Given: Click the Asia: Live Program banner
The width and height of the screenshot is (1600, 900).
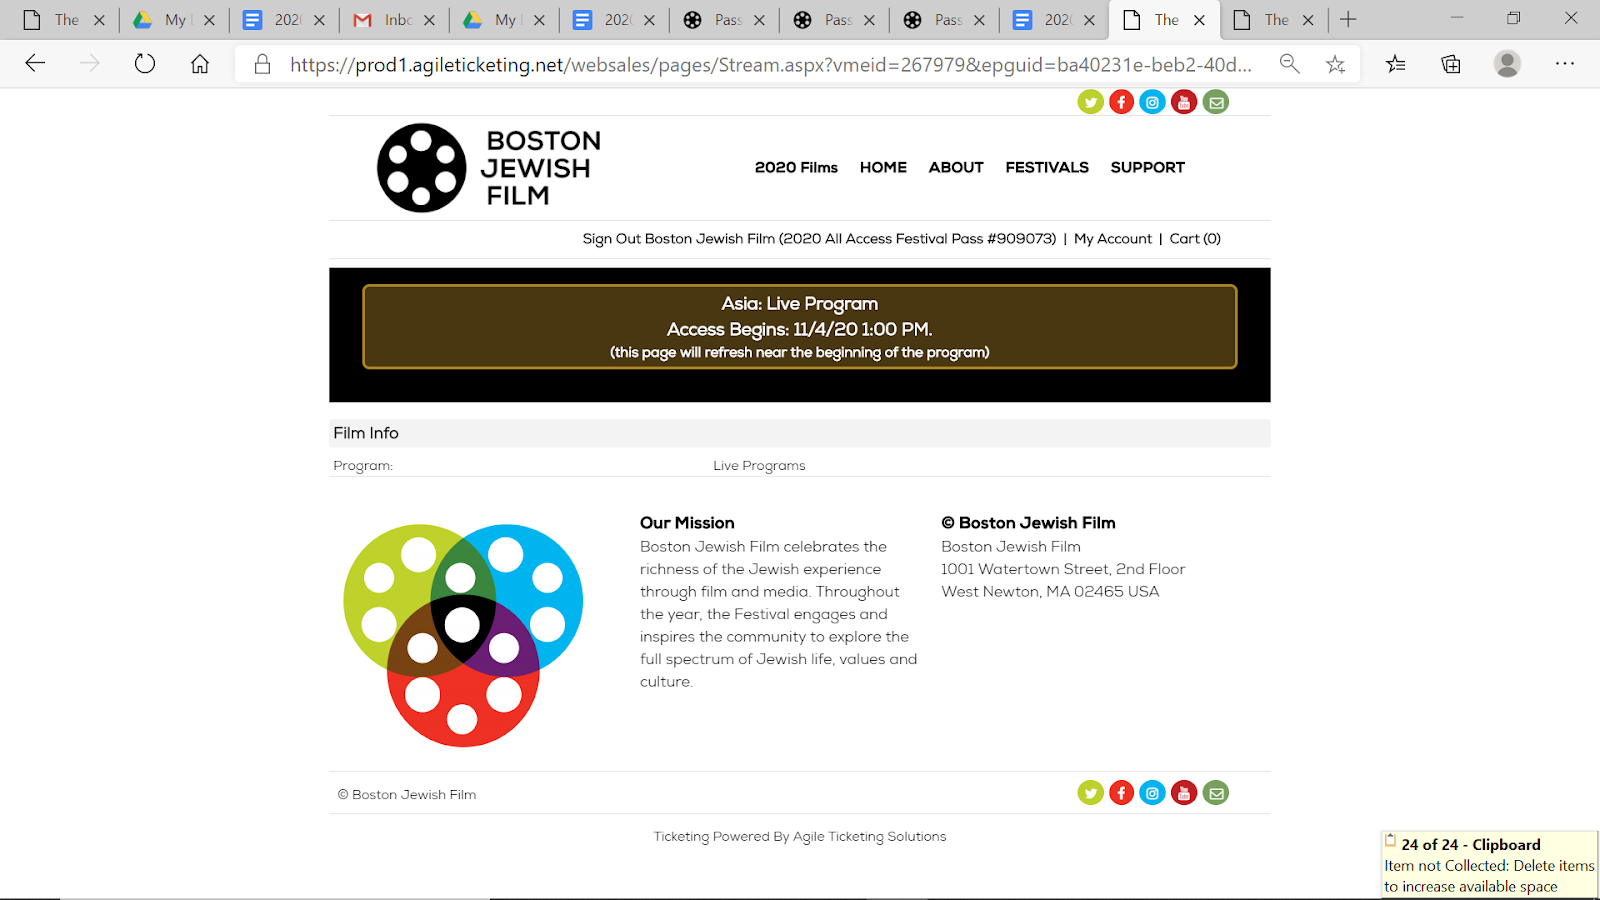Looking at the screenshot, I should point(800,327).
